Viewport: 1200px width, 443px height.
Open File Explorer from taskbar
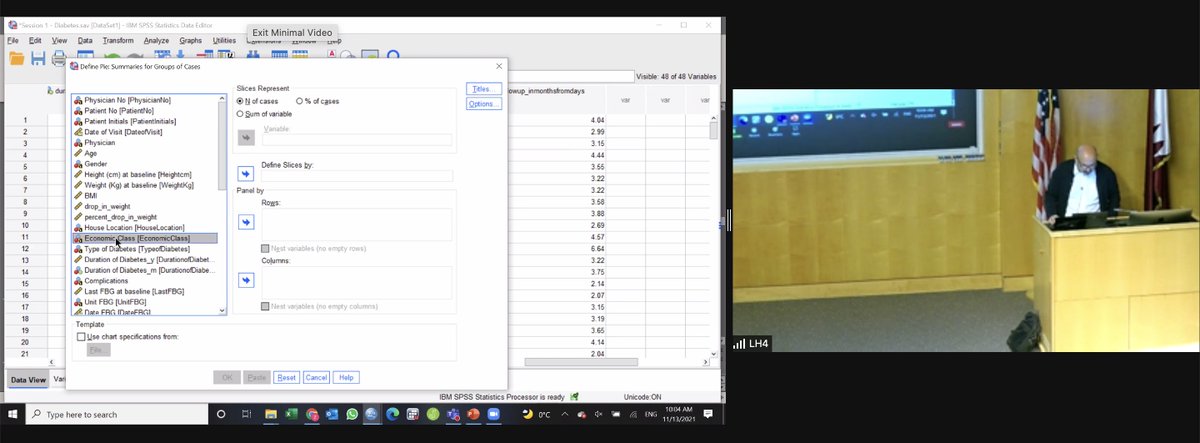tap(271, 414)
